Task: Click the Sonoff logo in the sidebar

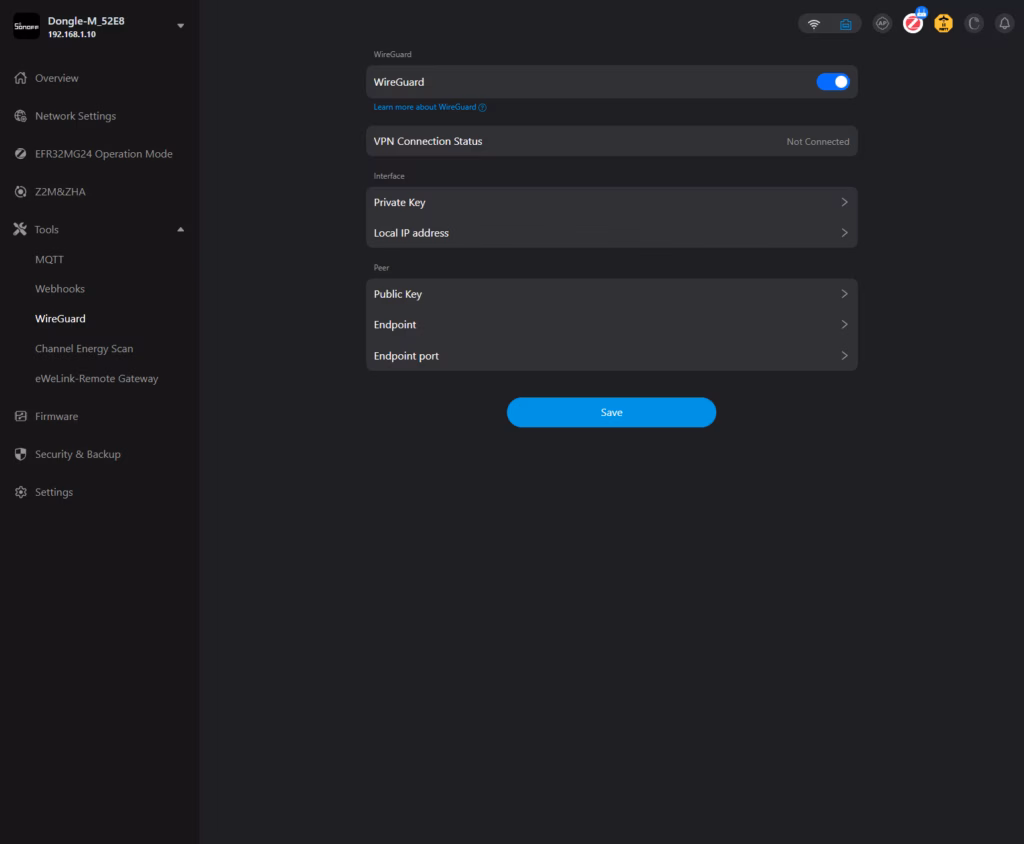Action: pyautogui.click(x=26, y=26)
